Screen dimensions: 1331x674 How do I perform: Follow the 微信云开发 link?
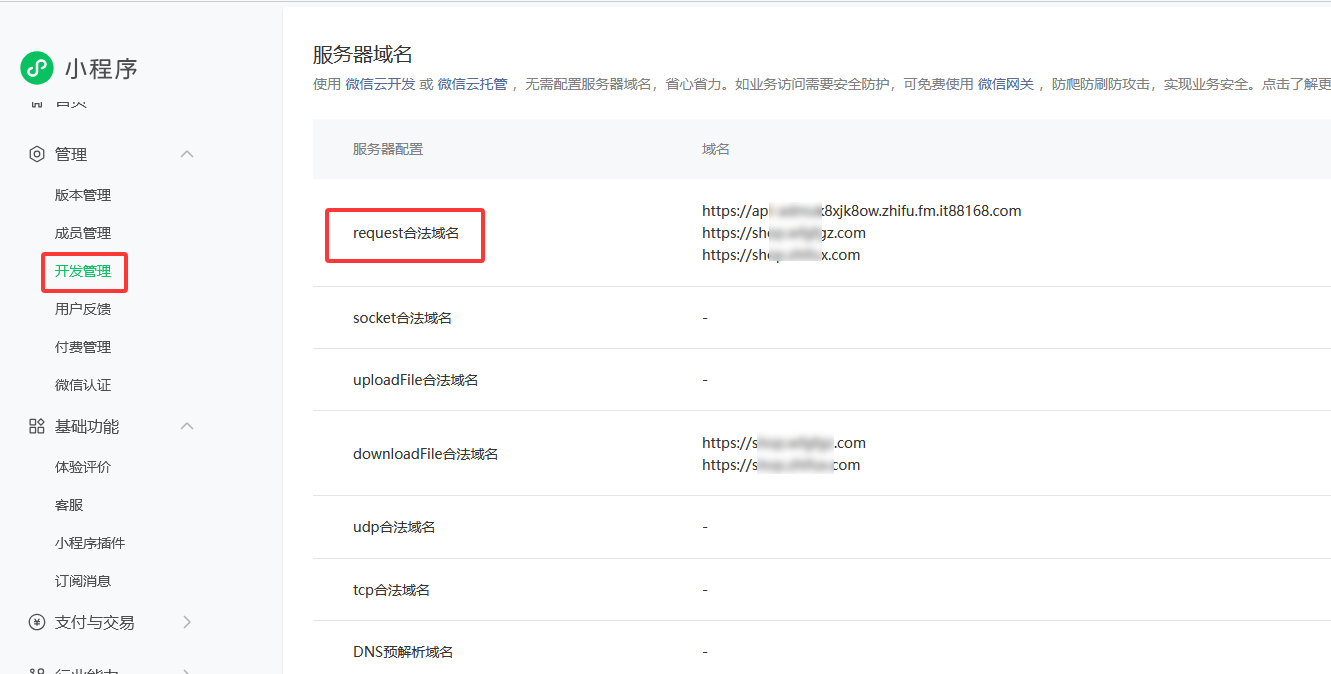[379, 84]
